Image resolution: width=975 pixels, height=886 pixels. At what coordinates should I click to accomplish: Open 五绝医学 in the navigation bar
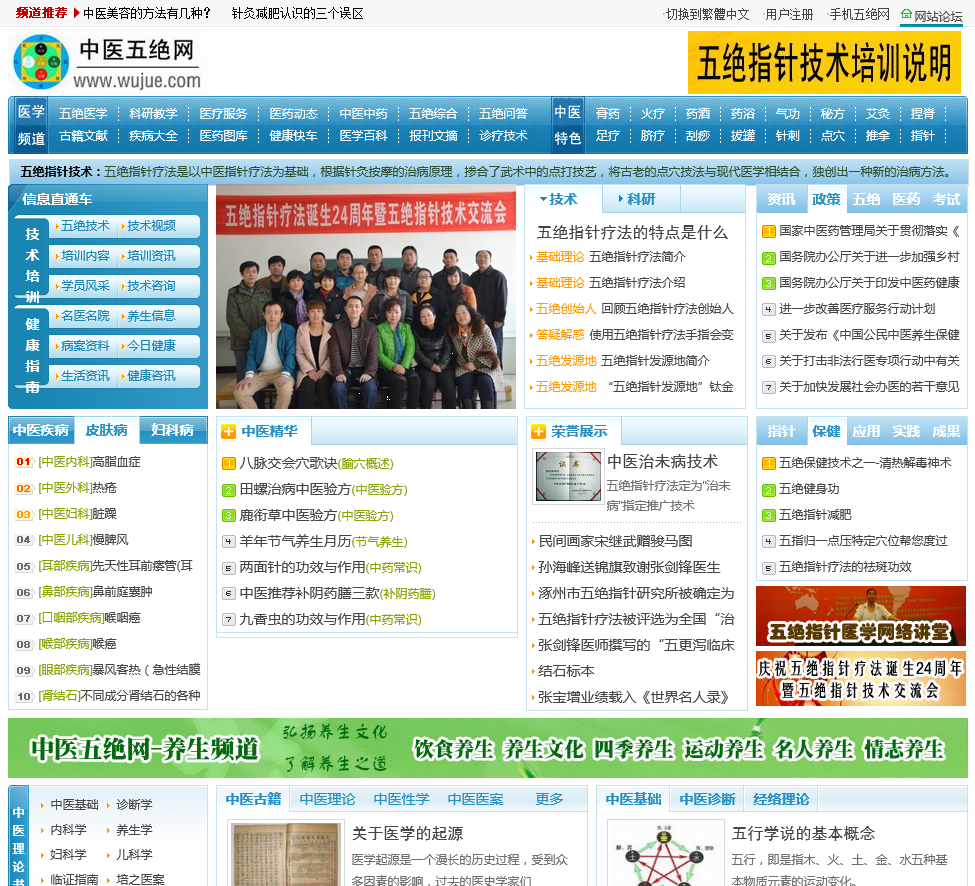[83, 114]
